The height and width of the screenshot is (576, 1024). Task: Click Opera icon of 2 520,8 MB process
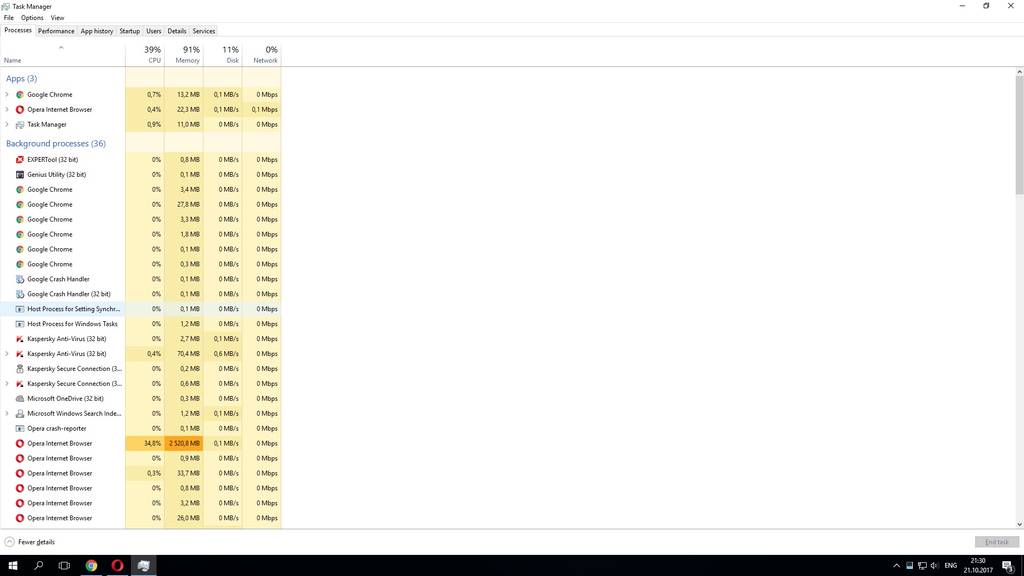[20, 443]
